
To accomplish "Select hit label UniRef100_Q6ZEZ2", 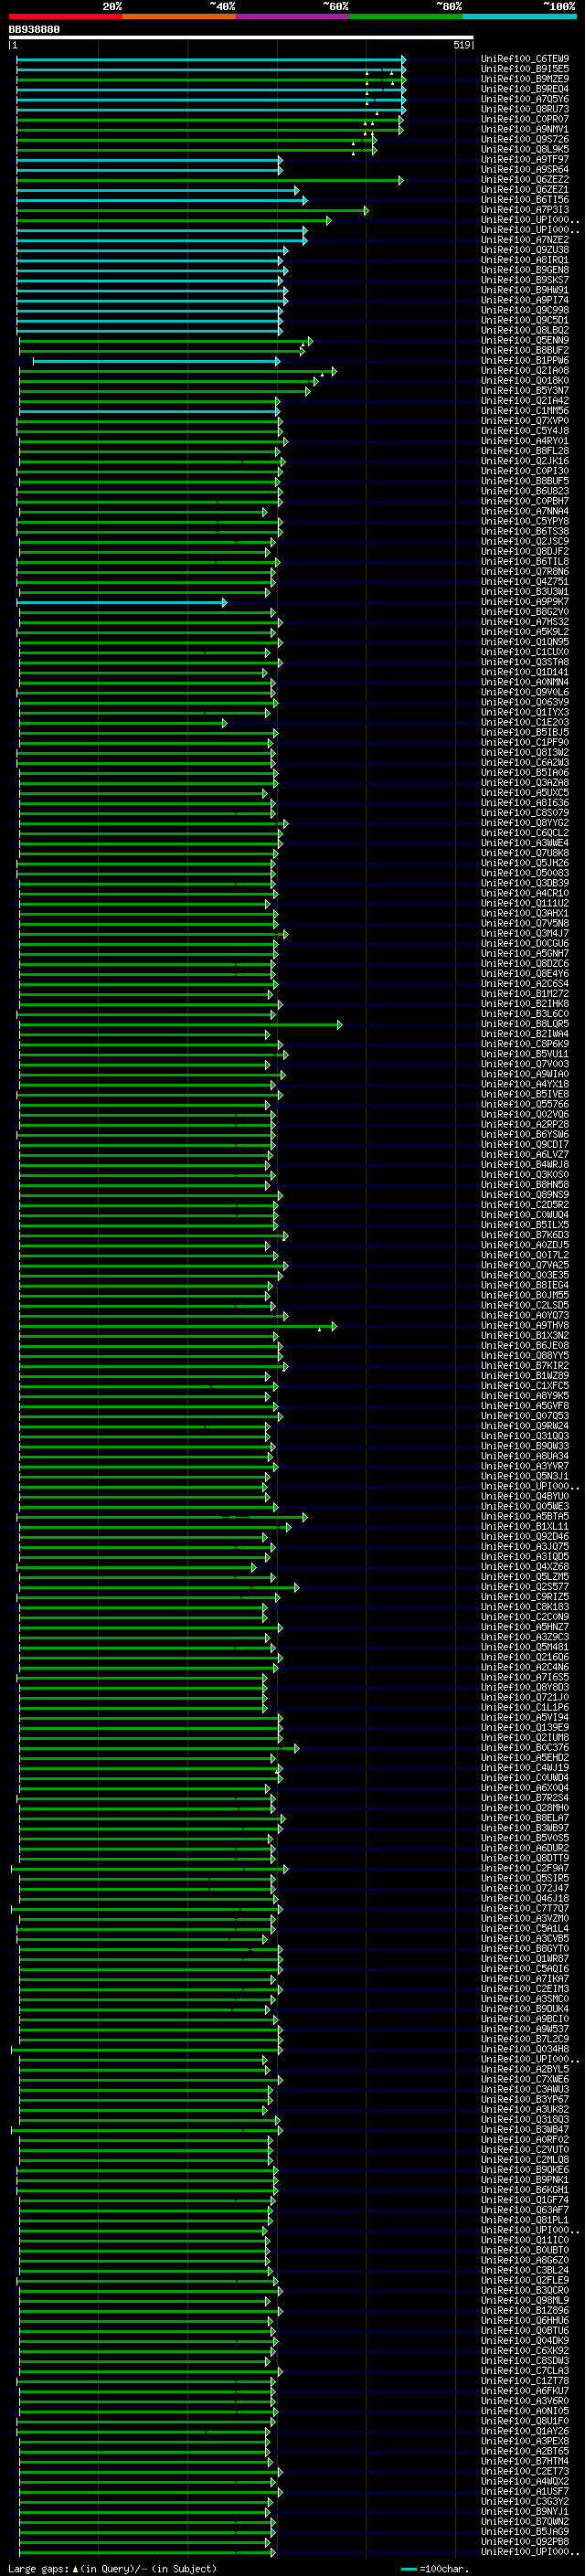I will click(x=525, y=180).
